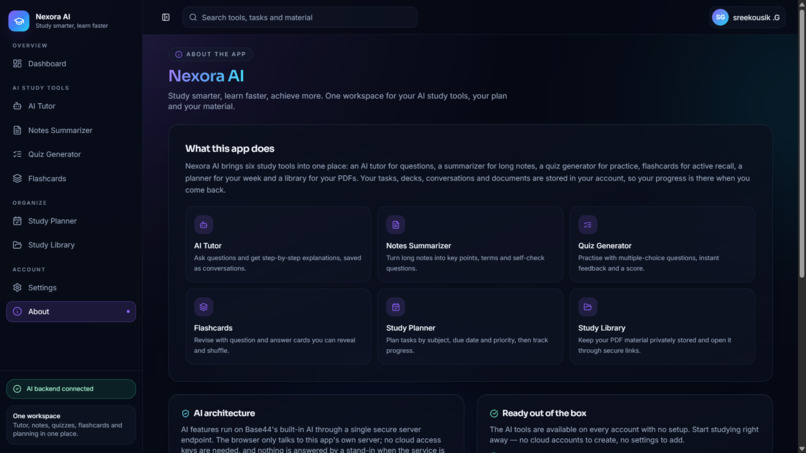This screenshot has width=806, height=453.
Task: Click the Flashcards card icon
Action: click(204, 307)
